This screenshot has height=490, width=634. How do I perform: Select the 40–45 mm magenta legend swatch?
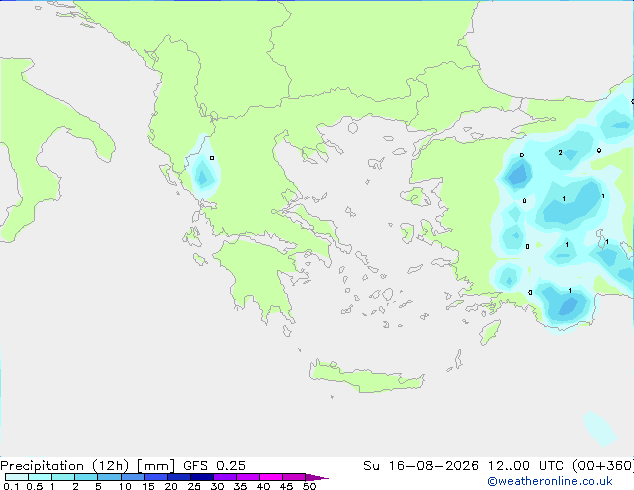(x=271, y=477)
